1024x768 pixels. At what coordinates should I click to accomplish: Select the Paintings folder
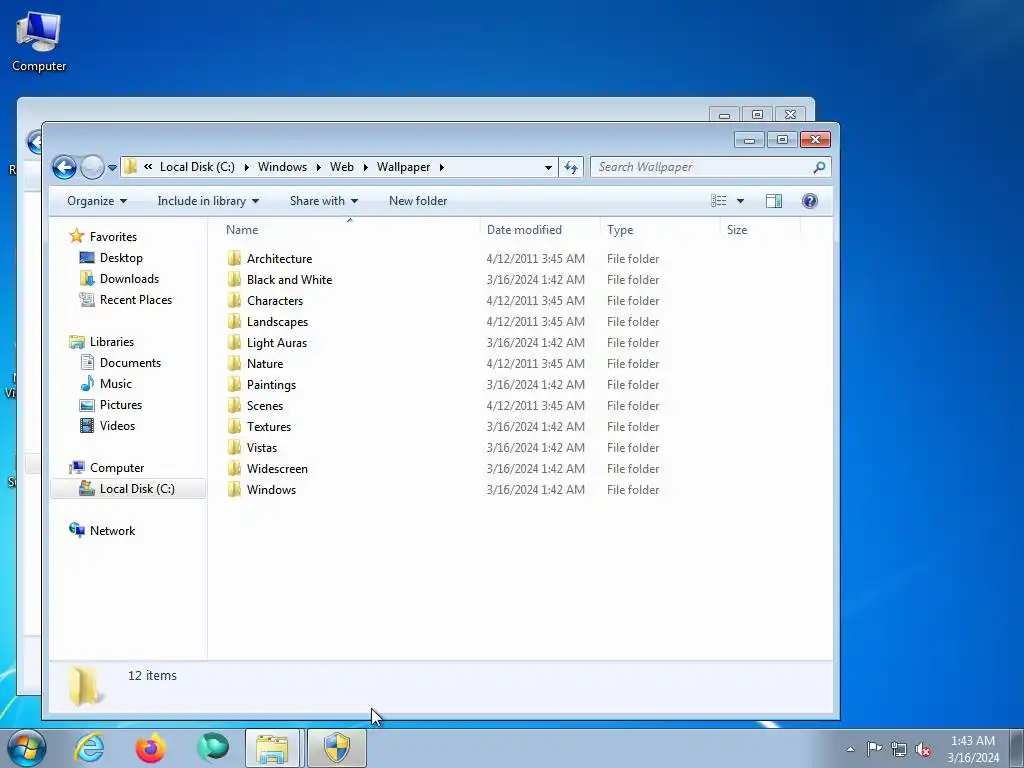click(271, 385)
